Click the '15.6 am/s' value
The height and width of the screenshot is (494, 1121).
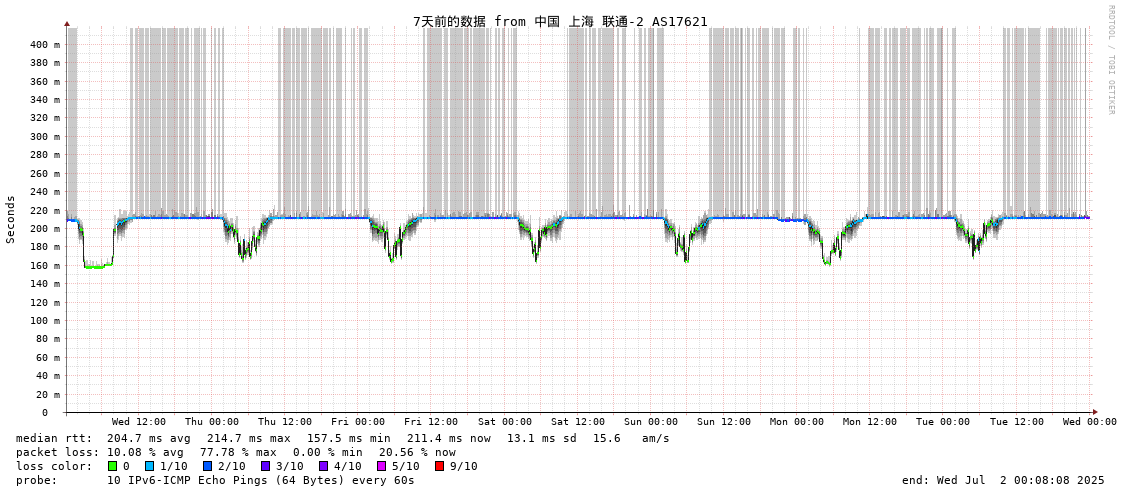point(631,438)
